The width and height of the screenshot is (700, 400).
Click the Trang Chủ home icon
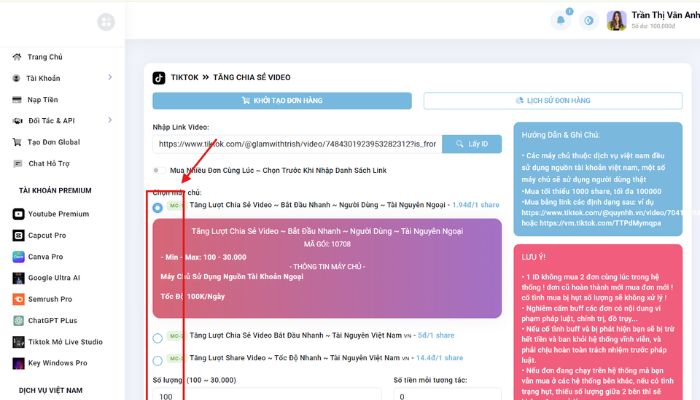pos(17,57)
